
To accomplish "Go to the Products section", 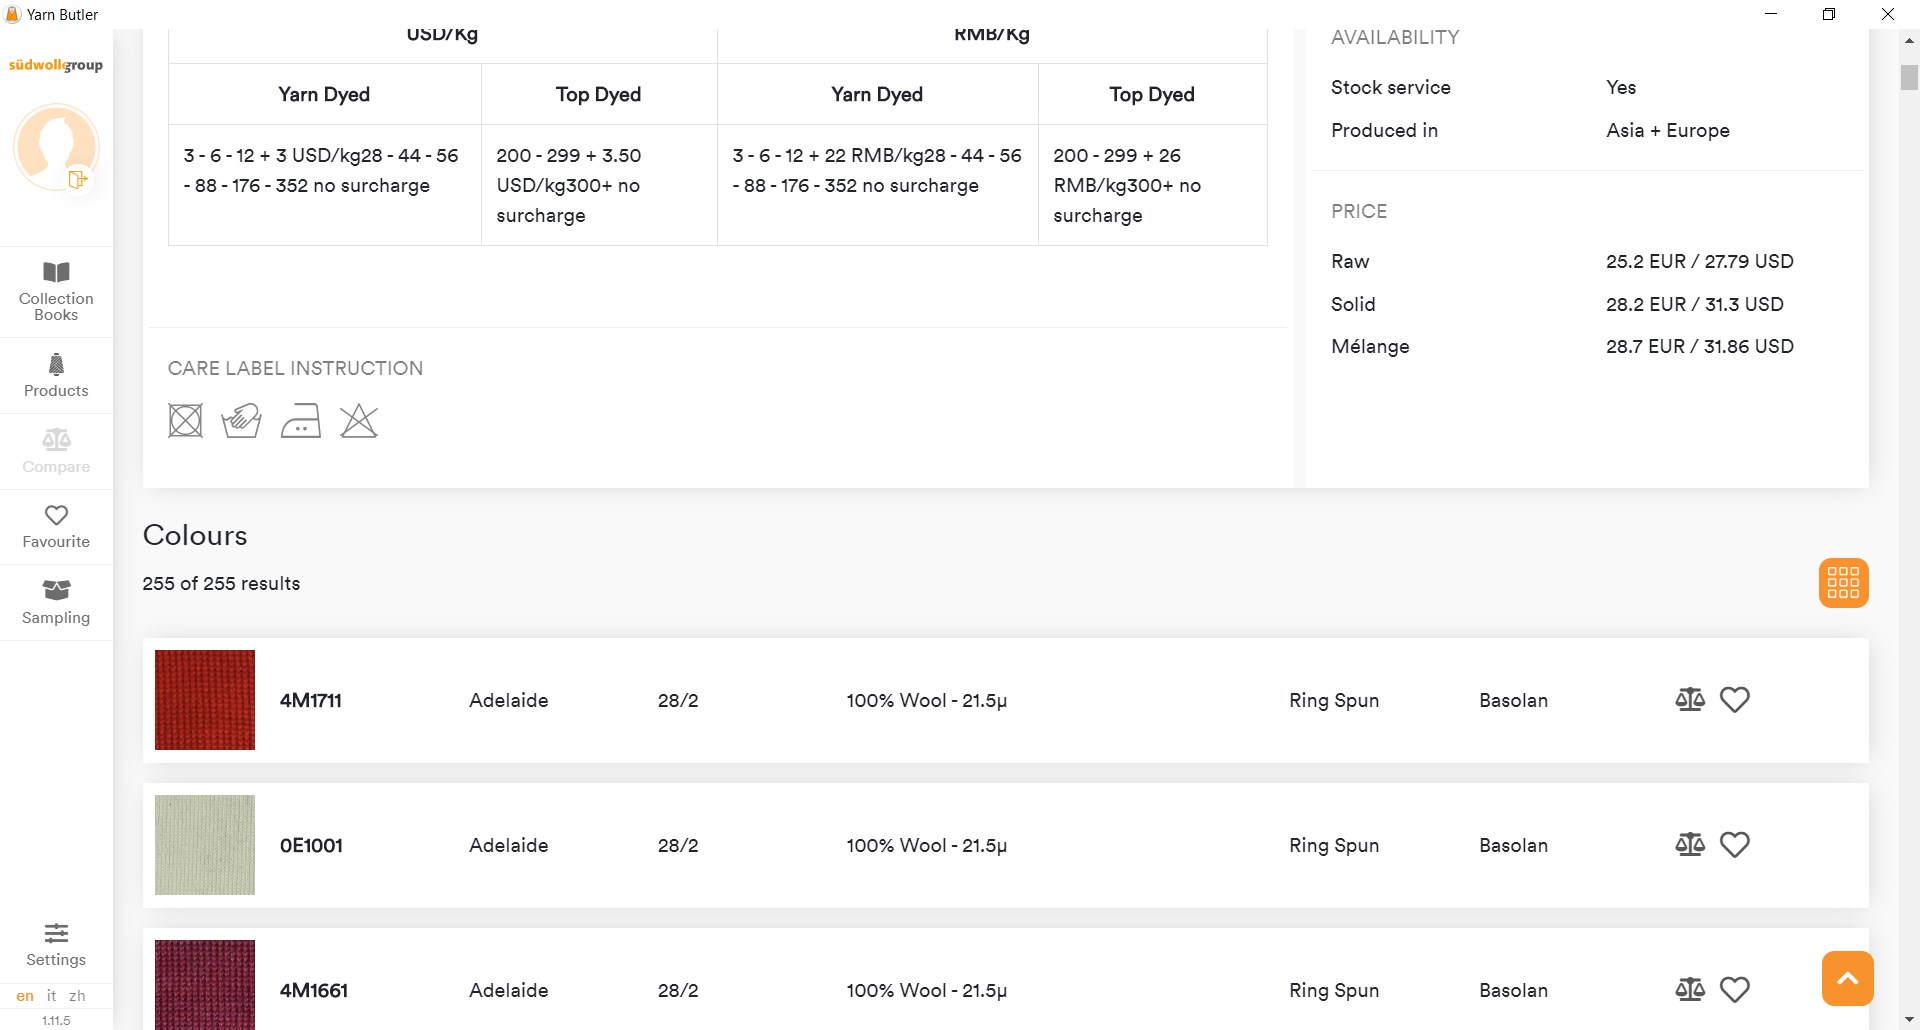I will 56,375.
